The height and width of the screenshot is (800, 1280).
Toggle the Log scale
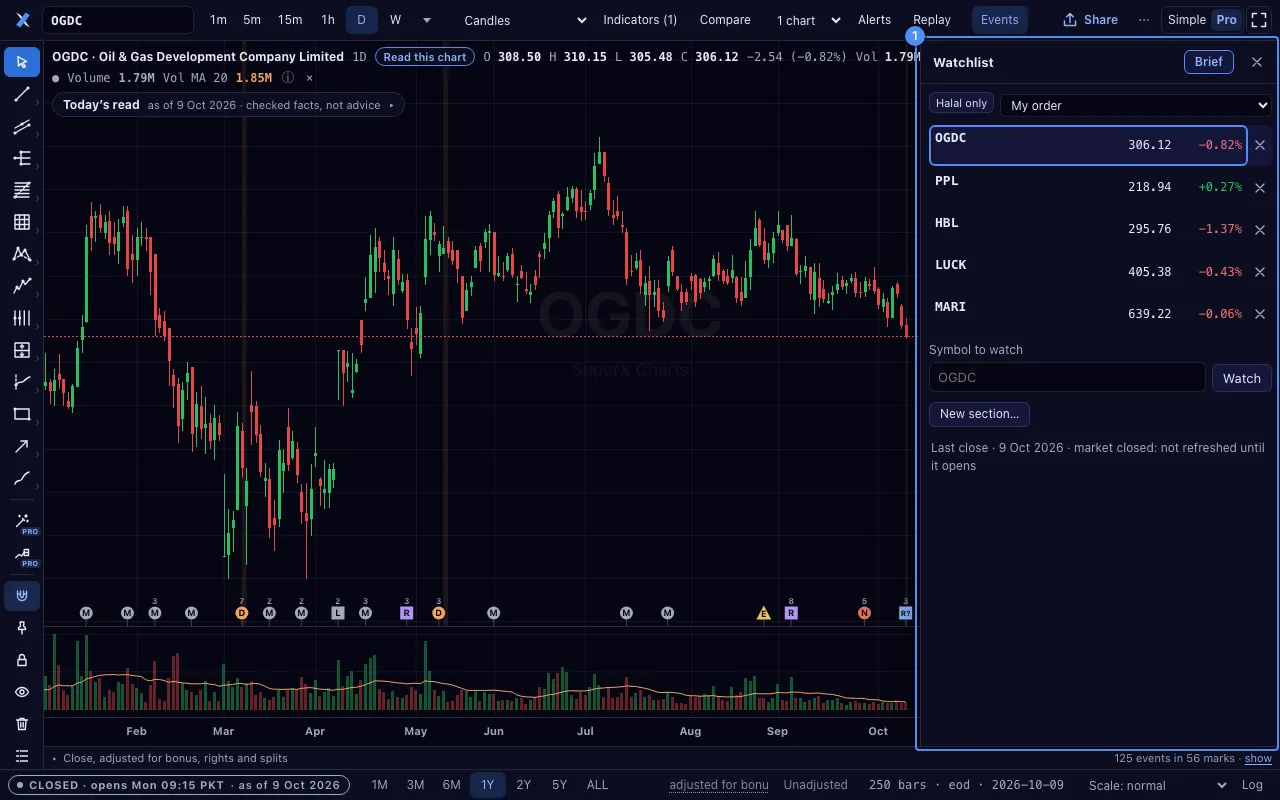pyautogui.click(x=1251, y=785)
